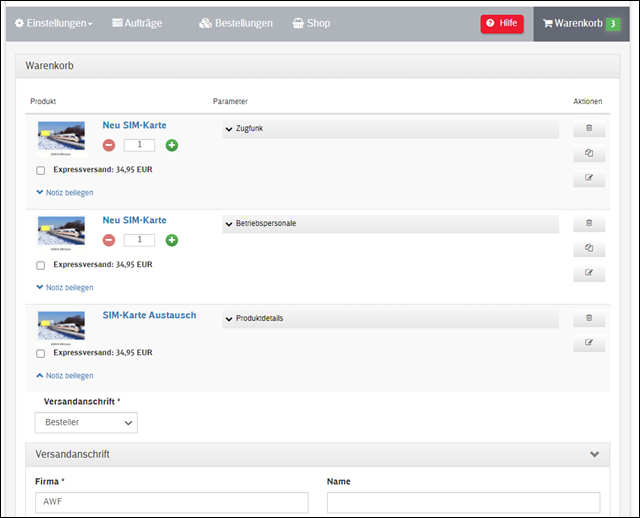Click the SIM-Karte Austausch product thumbnail
The image size is (640, 518).
[x=61, y=328]
